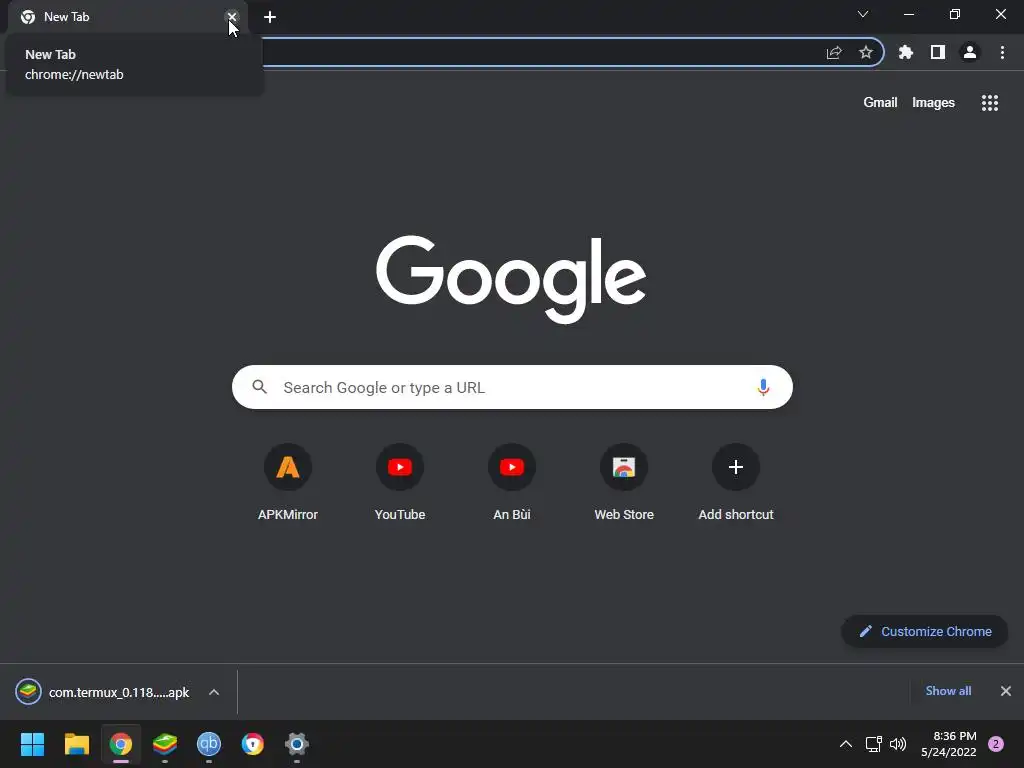Open the downloaded com.termux apk file
Image resolution: width=1024 pixels, height=768 pixels.
coord(103,692)
